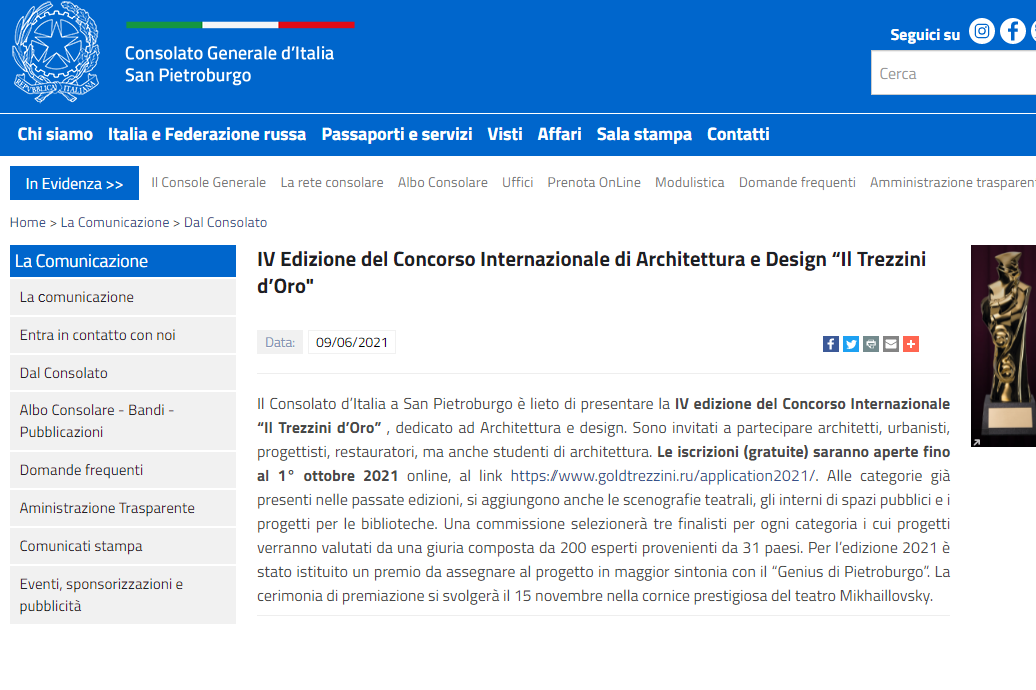Open La Comunicazione breadcrumb link
Screen dimensions: 1036x690
coord(115,223)
